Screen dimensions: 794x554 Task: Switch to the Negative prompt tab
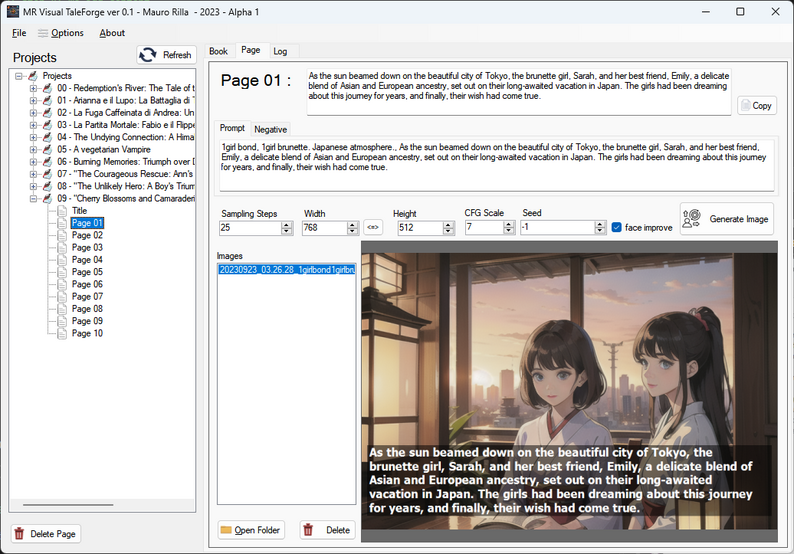(270, 129)
